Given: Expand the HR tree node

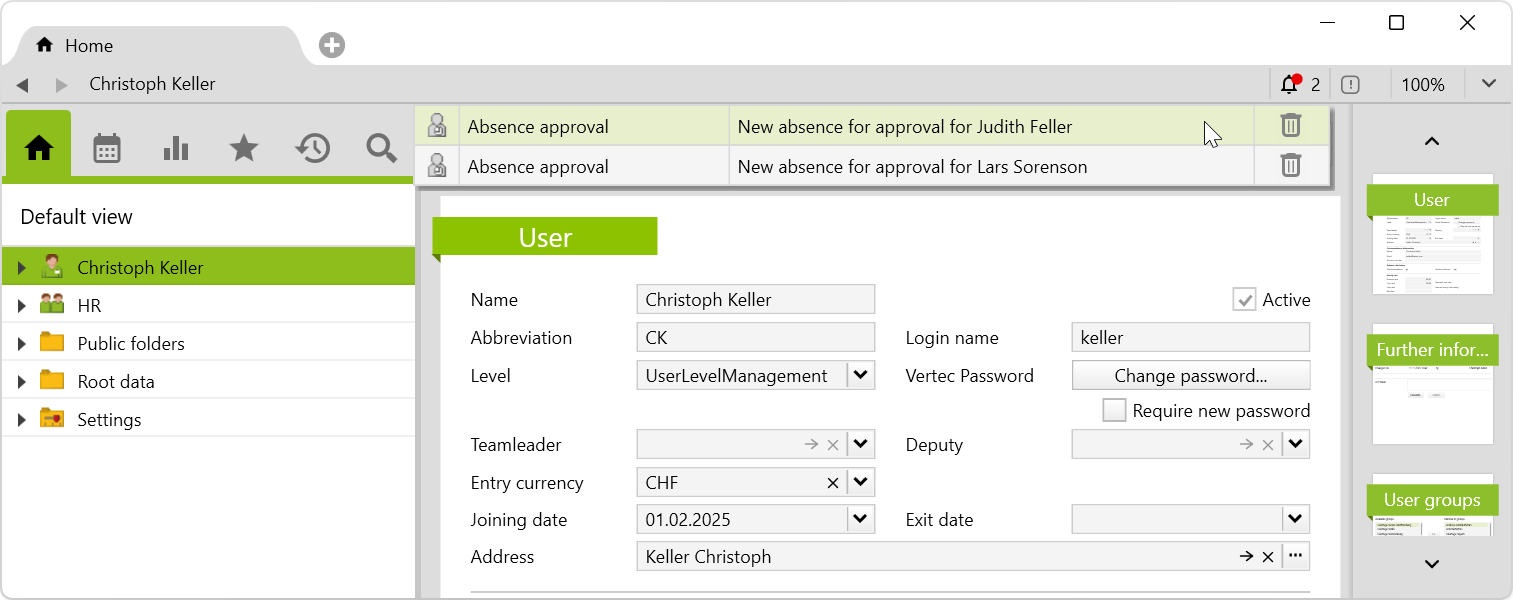Looking at the screenshot, I should click(21, 306).
